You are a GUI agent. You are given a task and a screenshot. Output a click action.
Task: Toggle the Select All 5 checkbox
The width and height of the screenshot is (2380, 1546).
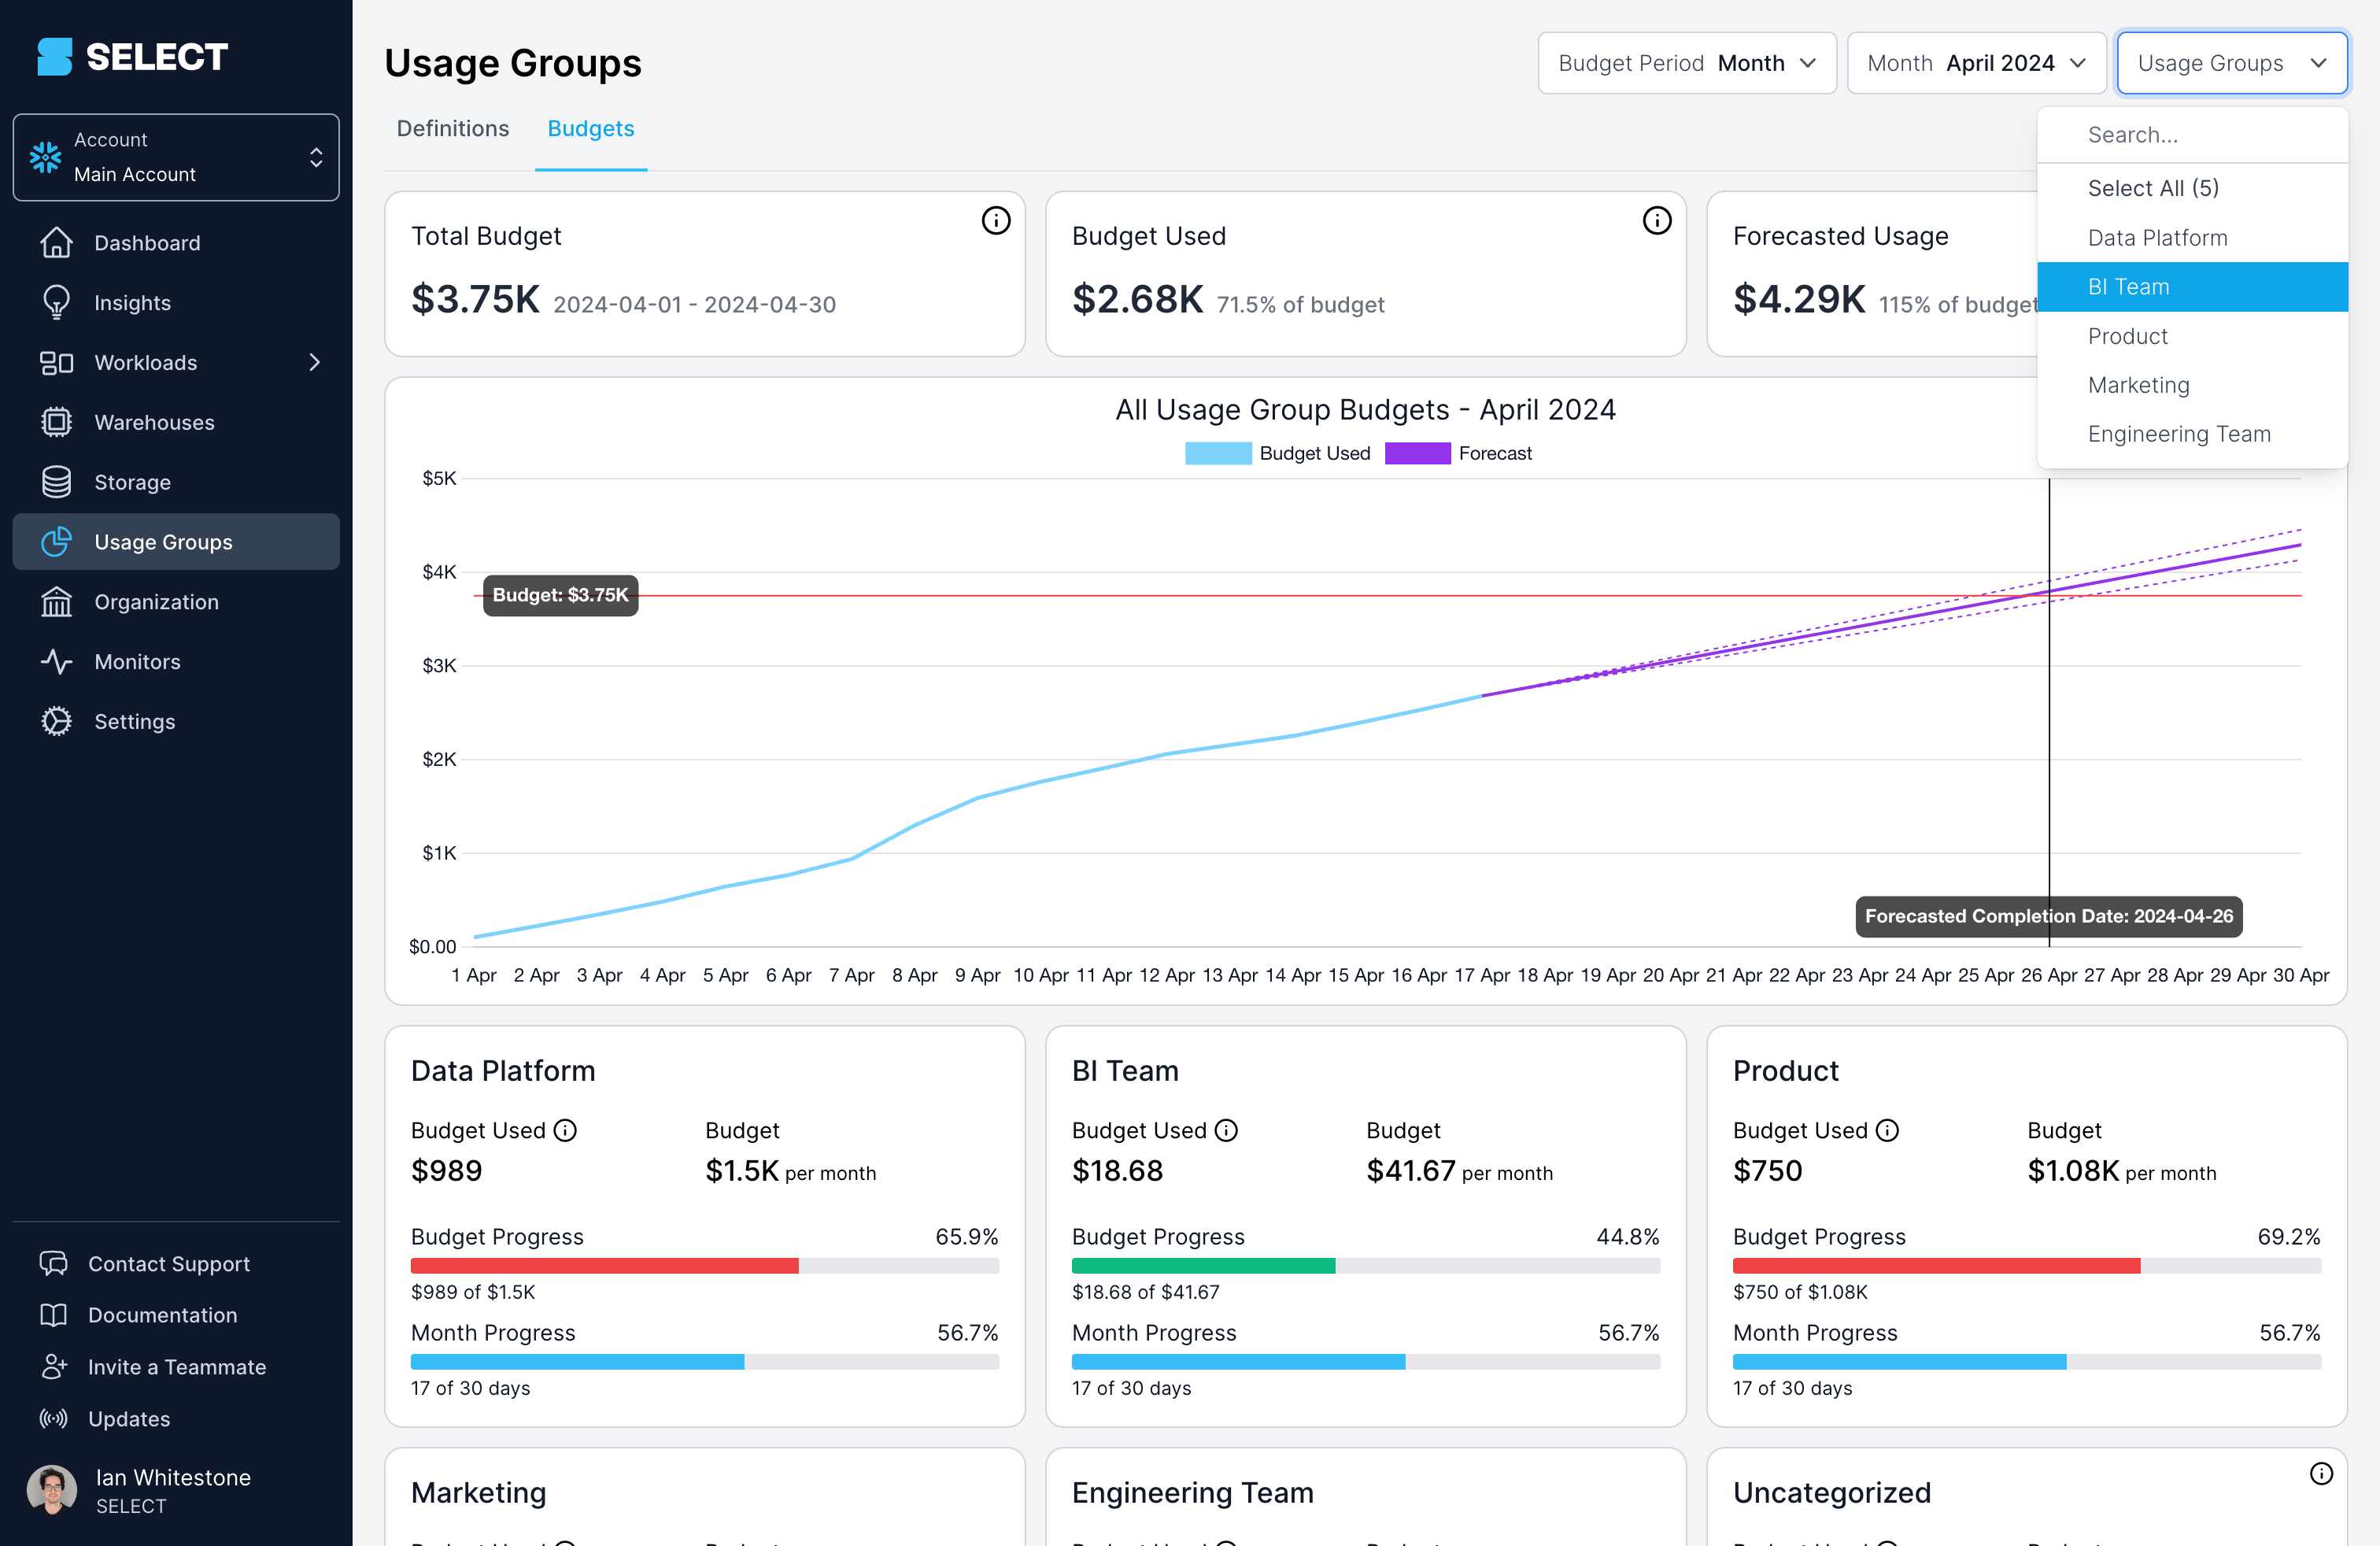pyautogui.click(x=2153, y=187)
